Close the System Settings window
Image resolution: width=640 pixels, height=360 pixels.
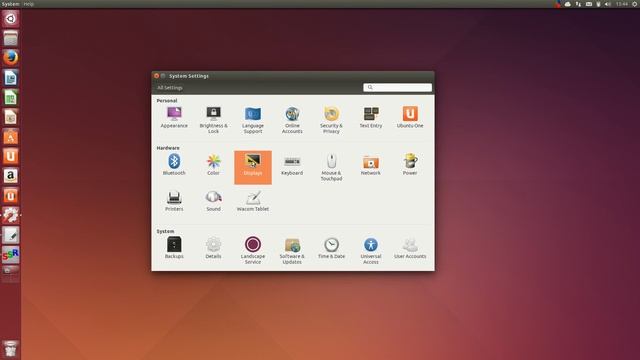click(156, 76)
